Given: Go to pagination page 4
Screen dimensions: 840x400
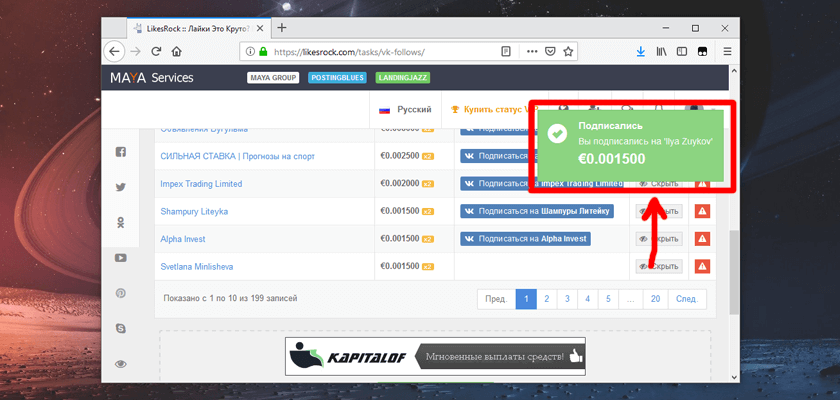Looking at the screenshot, I should 588,299.
